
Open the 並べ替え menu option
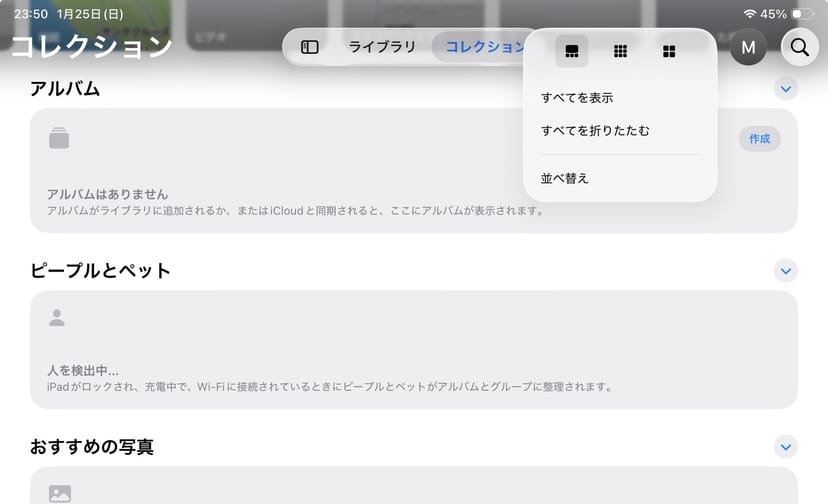[x=565, y=178]
